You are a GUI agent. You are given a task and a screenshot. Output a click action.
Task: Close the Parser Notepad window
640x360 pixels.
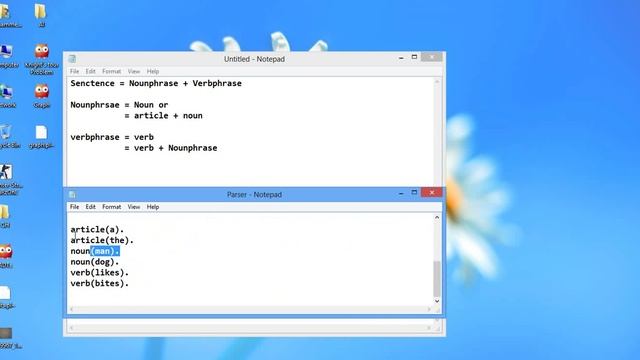click(431, 192)
